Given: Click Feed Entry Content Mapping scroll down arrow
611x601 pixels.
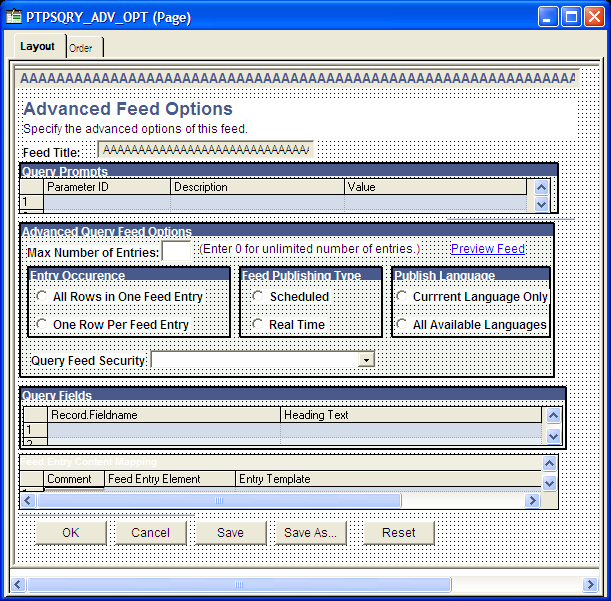Looking at the screenshot, I should 549,483.
